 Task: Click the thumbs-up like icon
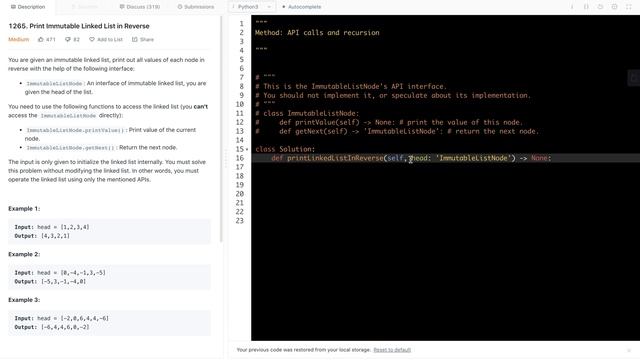point(40,40)
